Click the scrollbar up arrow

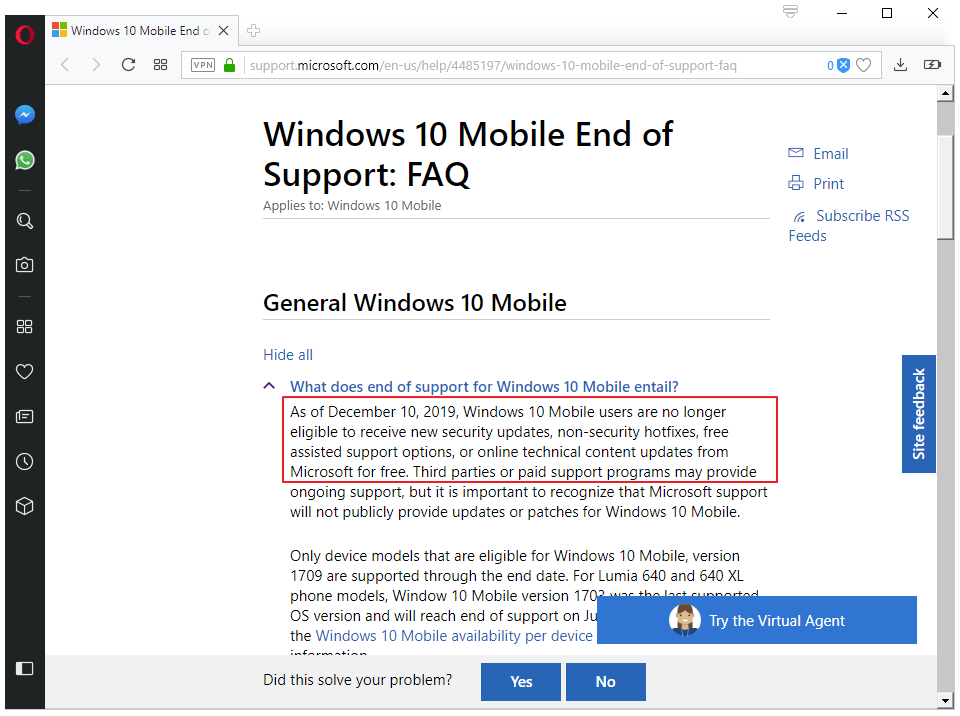tap(945, 94)
